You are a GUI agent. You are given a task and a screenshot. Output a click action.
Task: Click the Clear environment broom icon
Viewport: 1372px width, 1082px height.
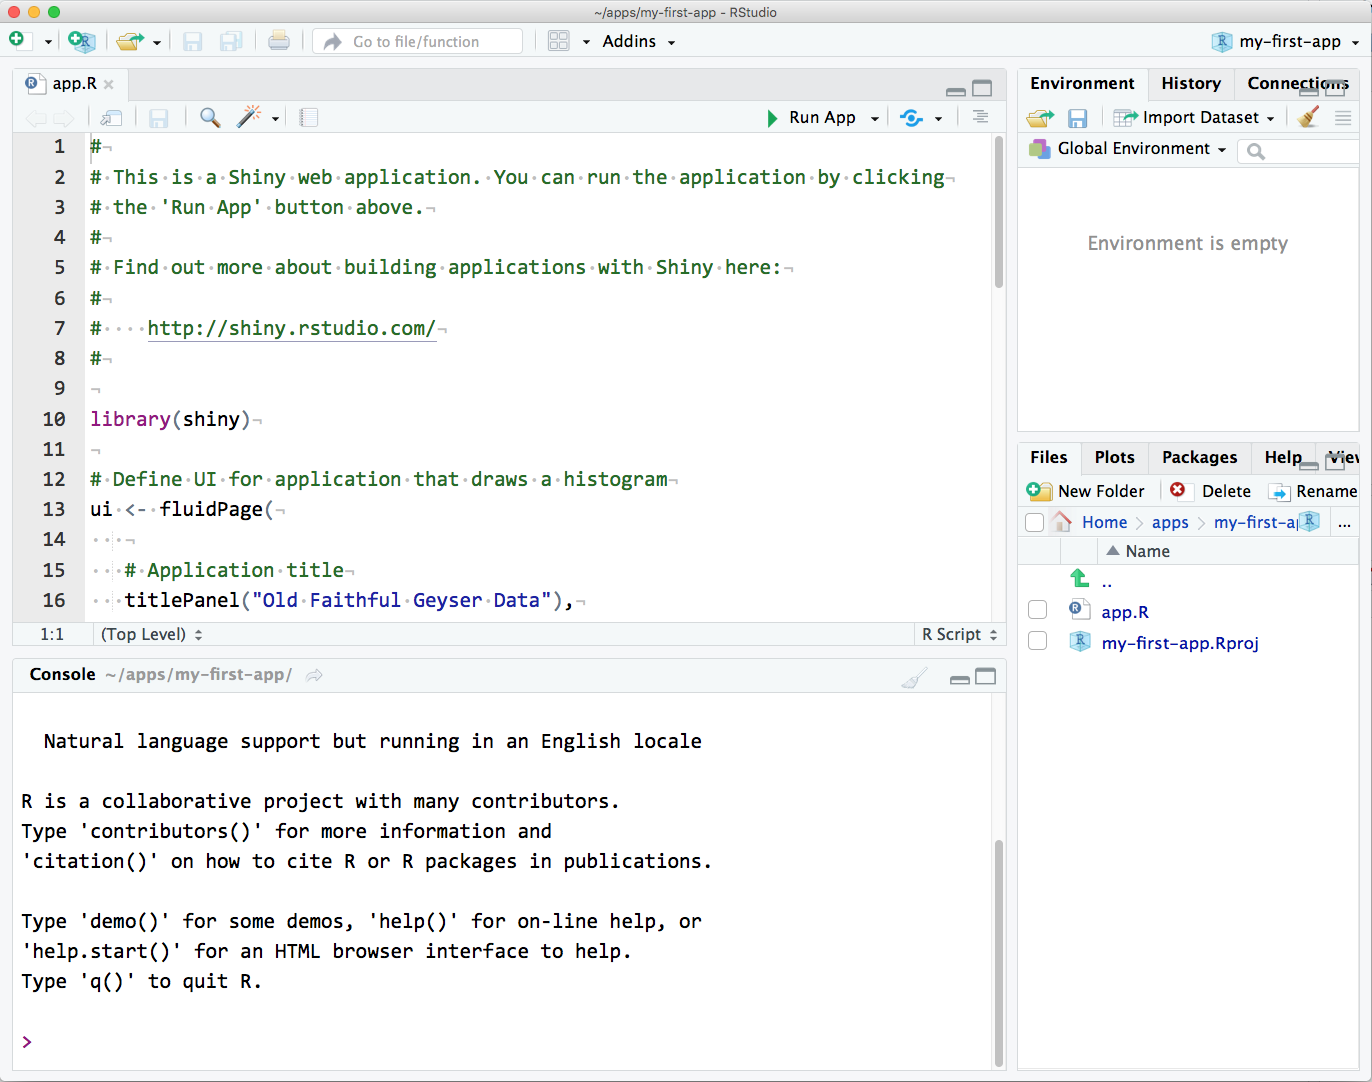click(x=1308, y=117)
